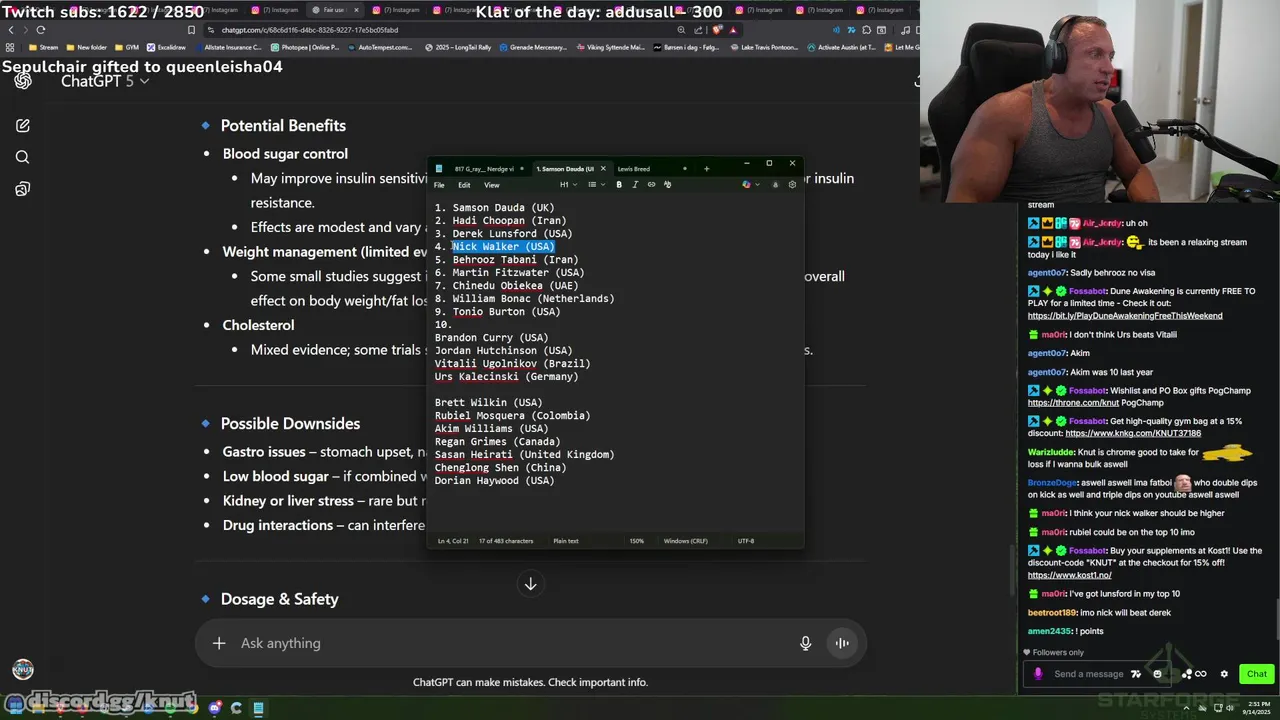1280x720 pixels.
Task: Open the 'Excalidraw' bookmark
Action: click(167, 47)
